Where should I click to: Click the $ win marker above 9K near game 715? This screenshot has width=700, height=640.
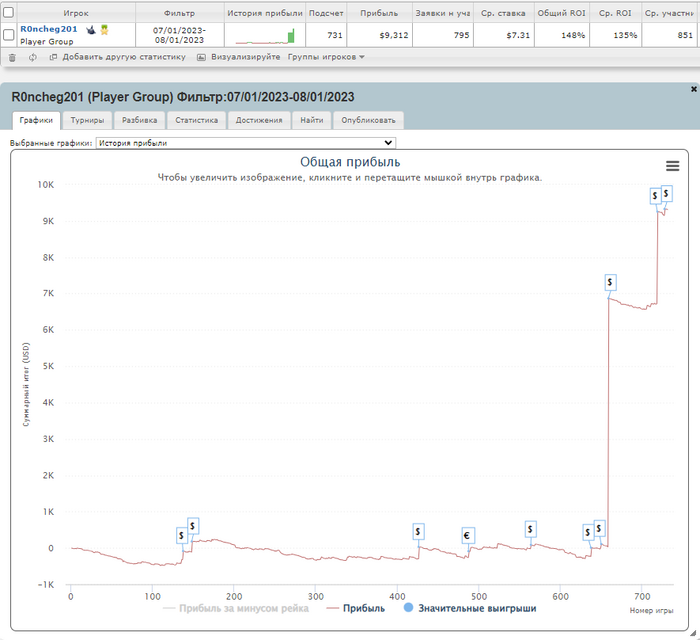click(655, 195)
